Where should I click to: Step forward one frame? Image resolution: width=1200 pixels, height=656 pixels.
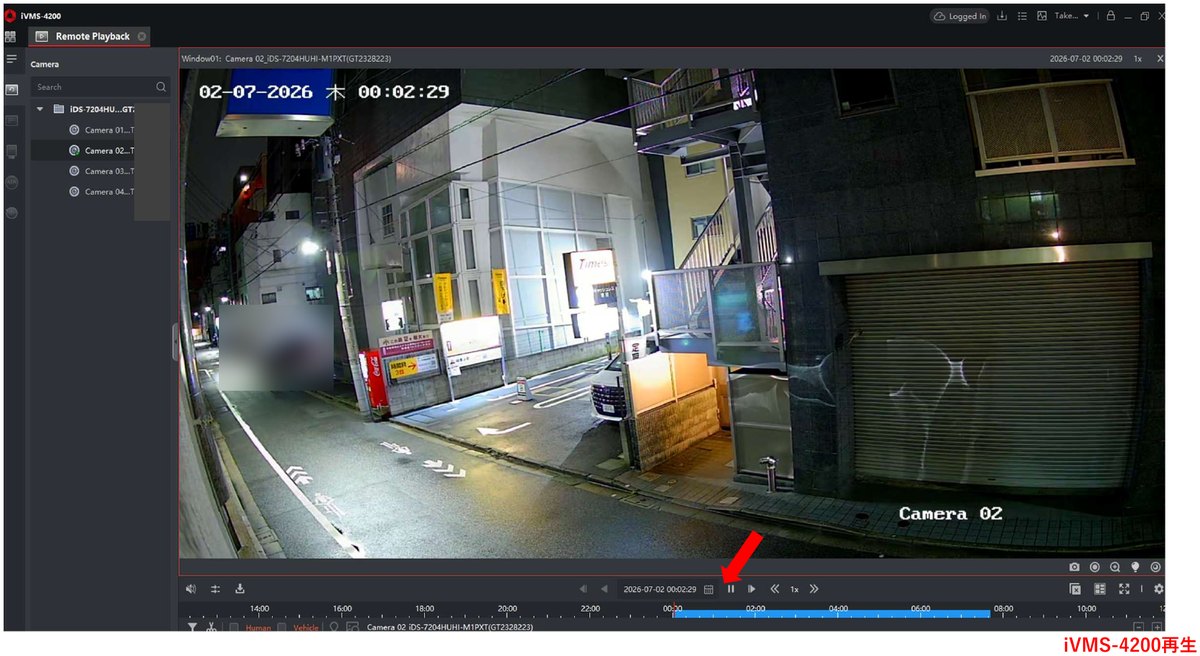tap(751, 589)
